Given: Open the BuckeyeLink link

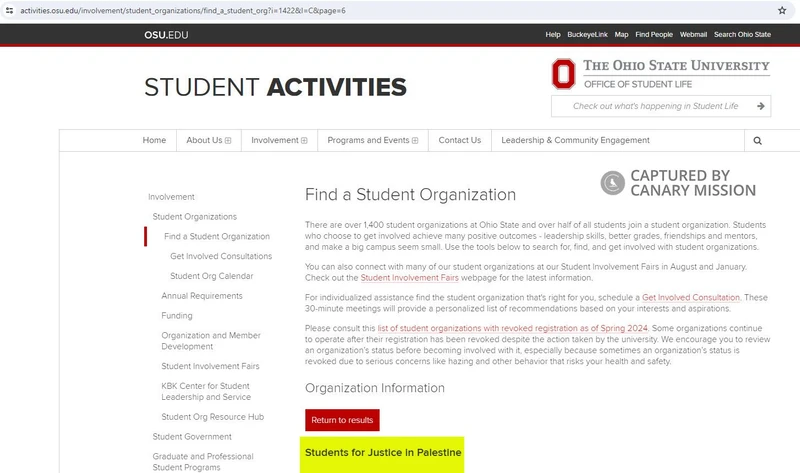Looking at the screenshot, I should coord(587,34).
